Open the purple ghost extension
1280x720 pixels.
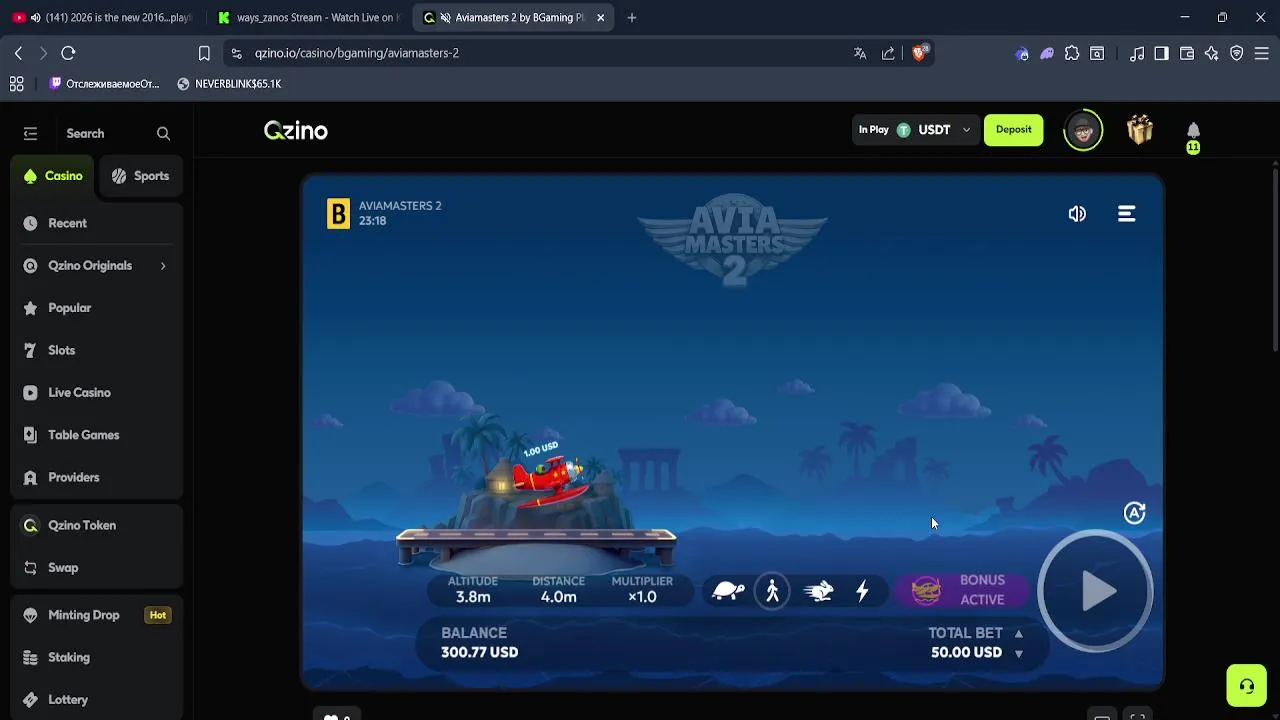[1047, 54]
